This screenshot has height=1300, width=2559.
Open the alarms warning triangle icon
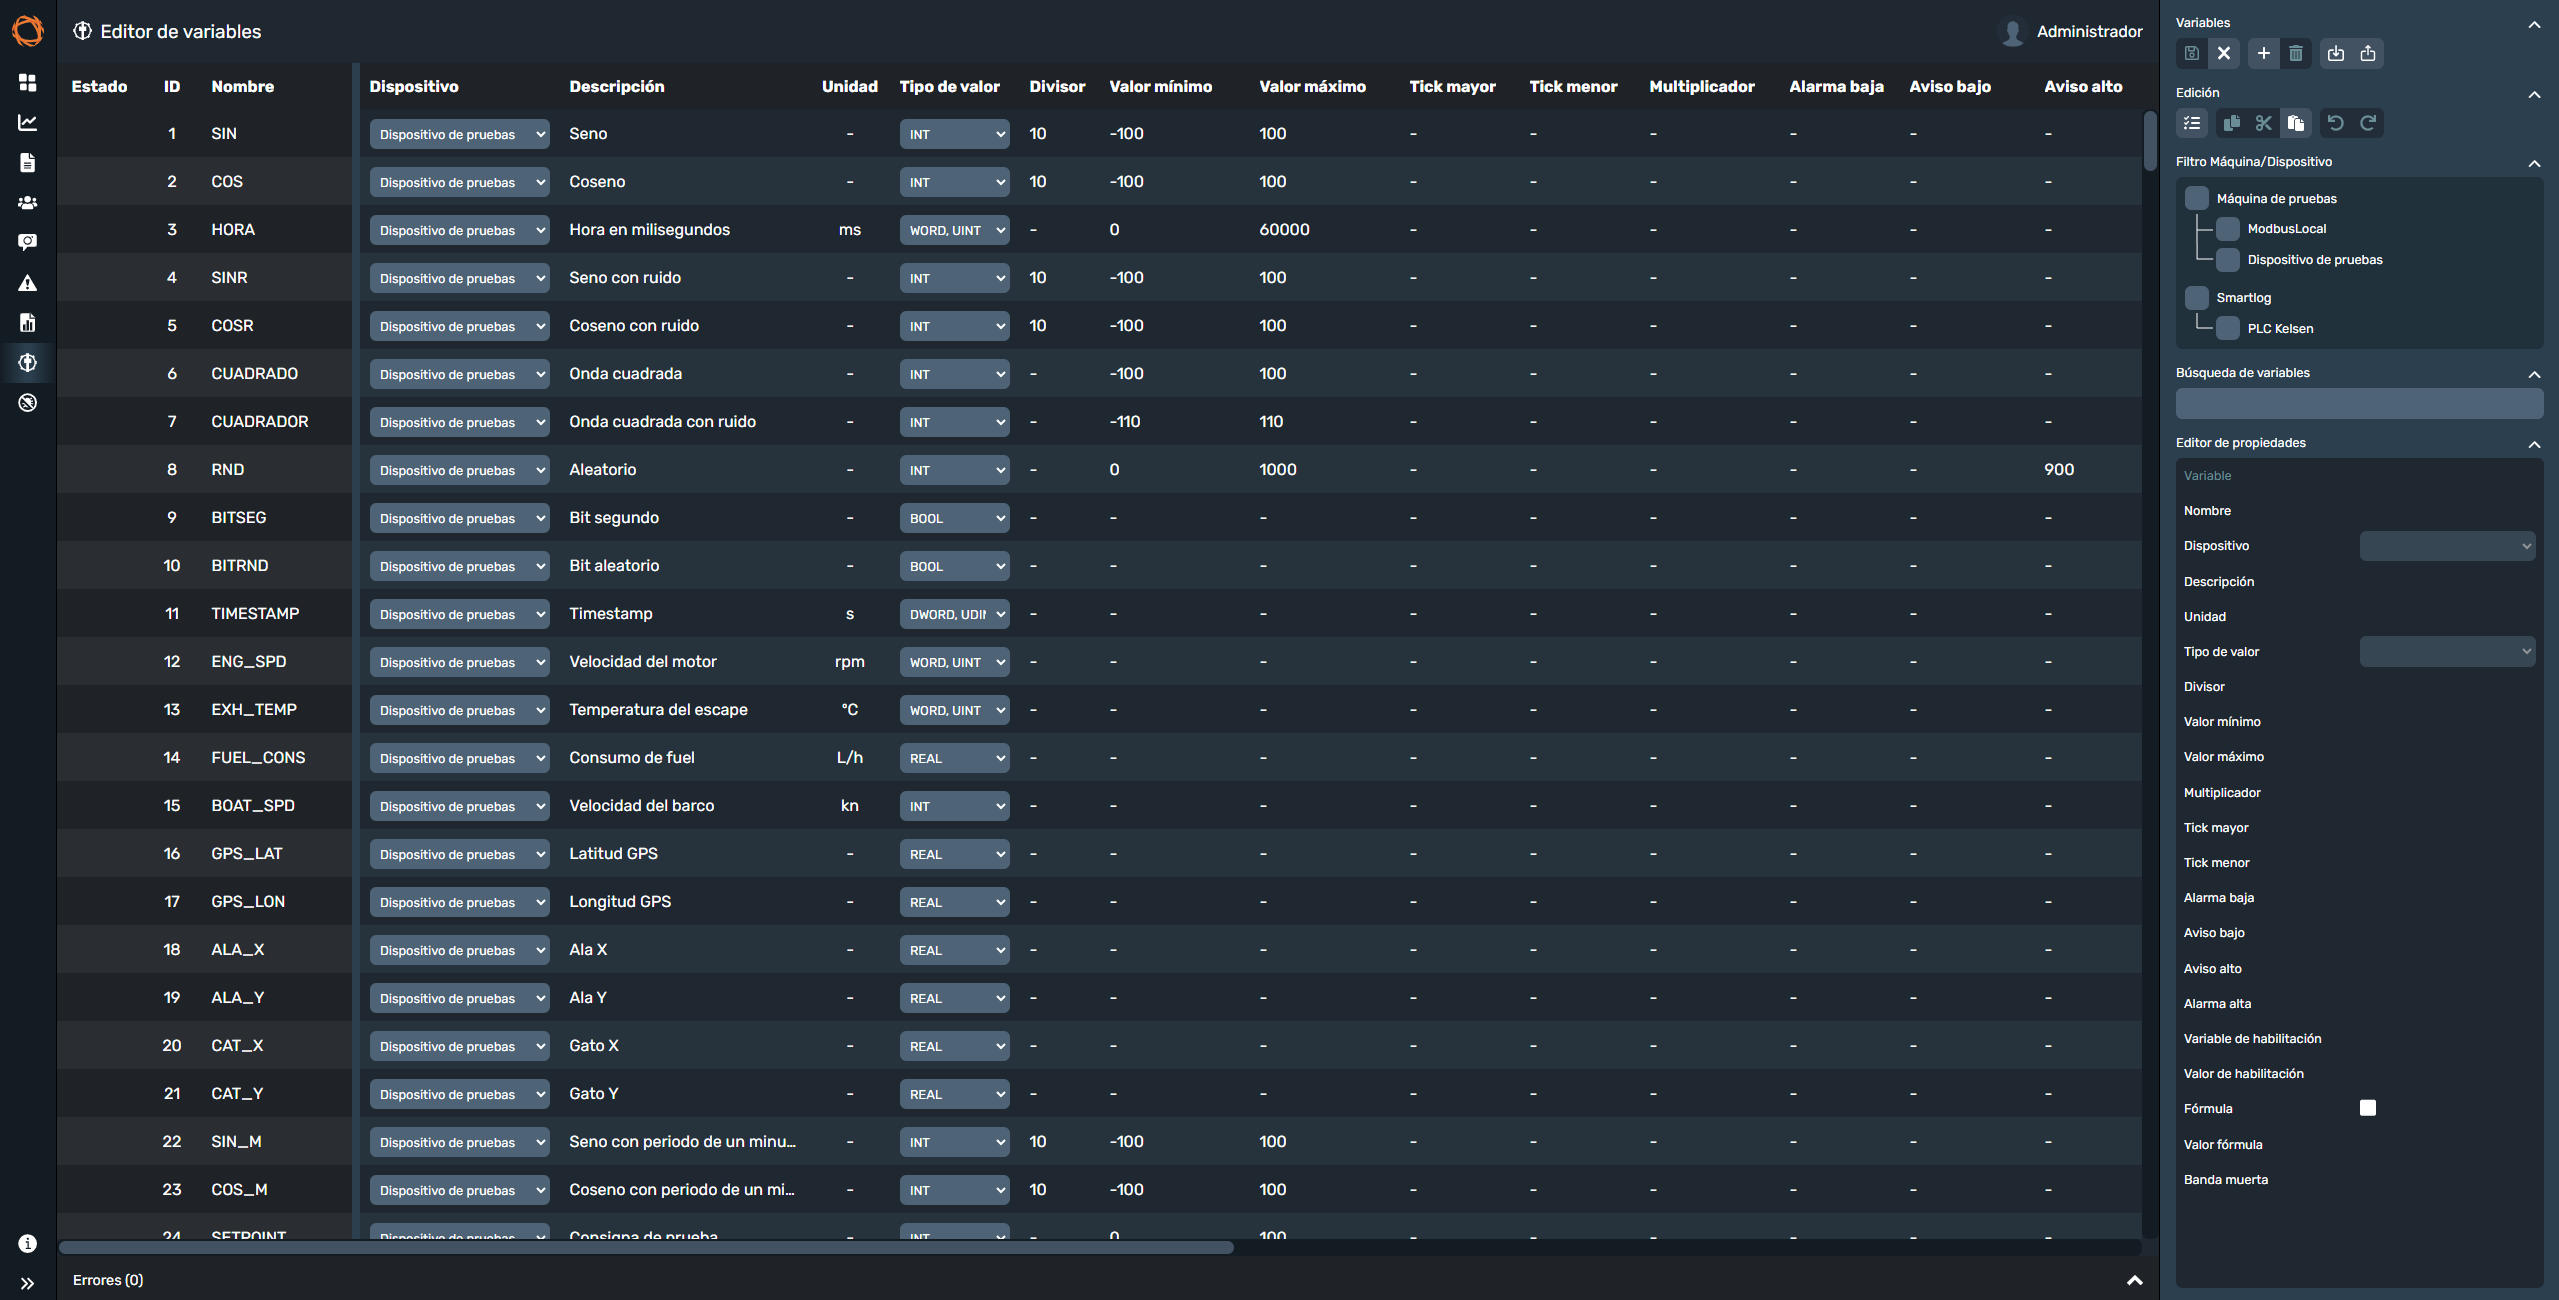(27, 283)
